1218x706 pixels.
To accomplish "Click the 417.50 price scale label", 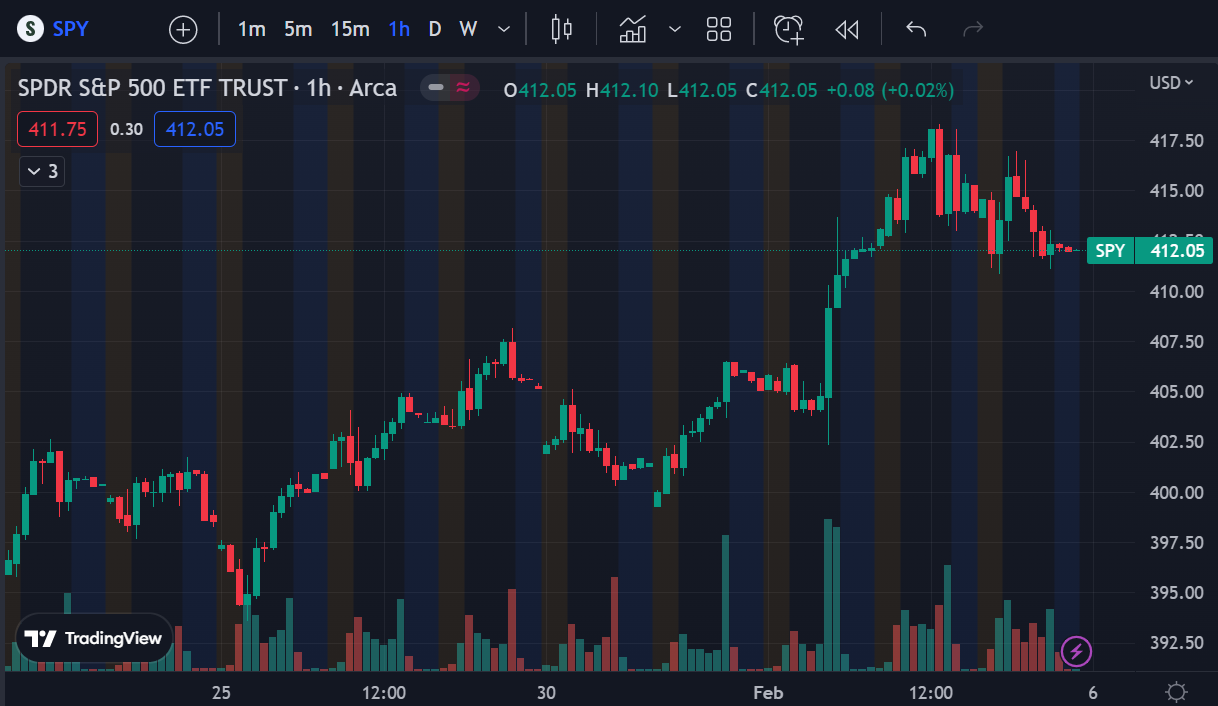I will tap(1177, 141).
